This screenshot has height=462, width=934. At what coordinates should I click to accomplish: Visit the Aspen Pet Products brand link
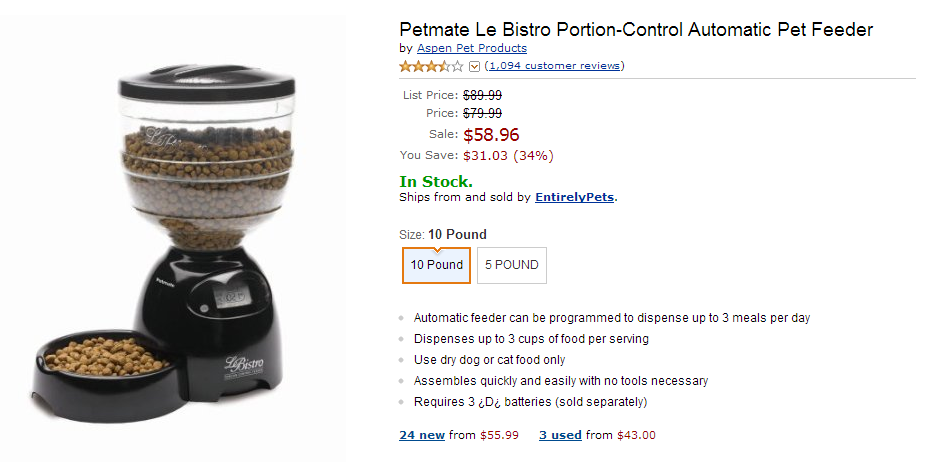click(x=471, y=48)
